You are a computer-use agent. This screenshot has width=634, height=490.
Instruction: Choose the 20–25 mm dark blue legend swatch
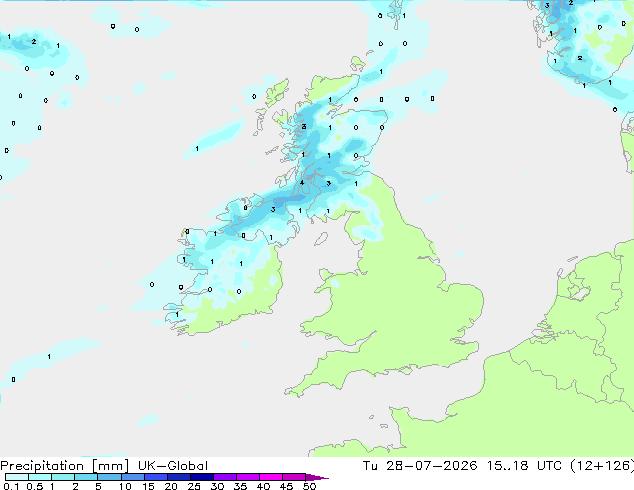tap(178, 477)
